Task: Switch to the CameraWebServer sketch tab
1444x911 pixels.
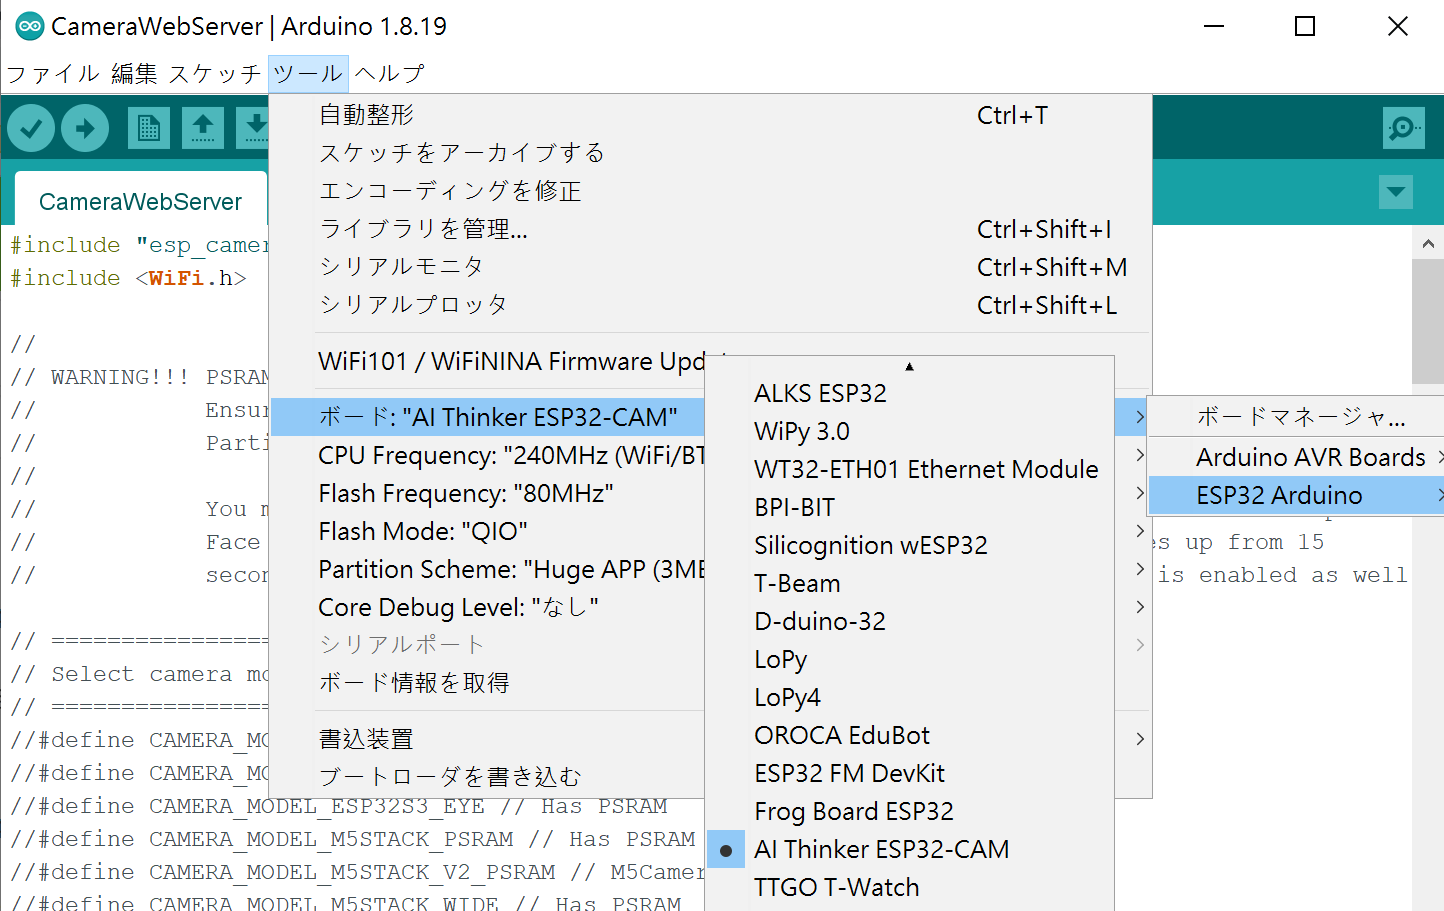Action: 141,201
